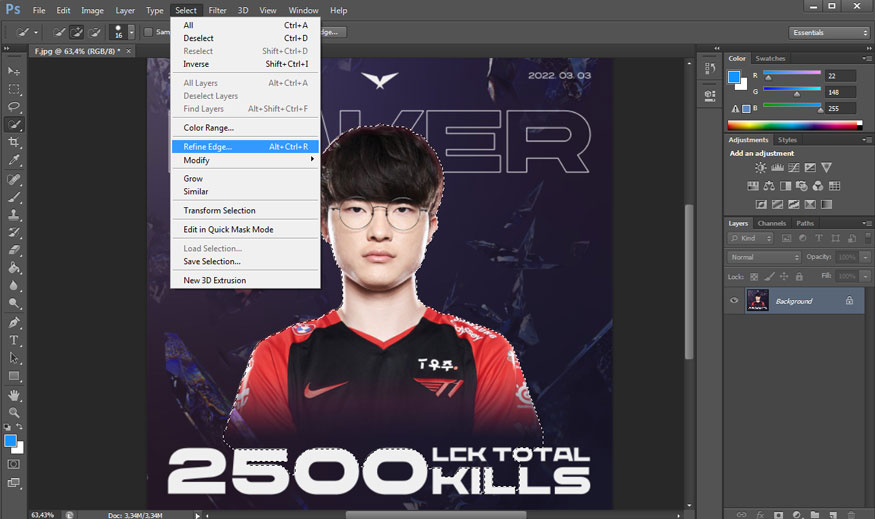Hide the Background layer with eye icon
This screenshot has width=875, height=519.
pyautogui.click(x=734, y=301)
